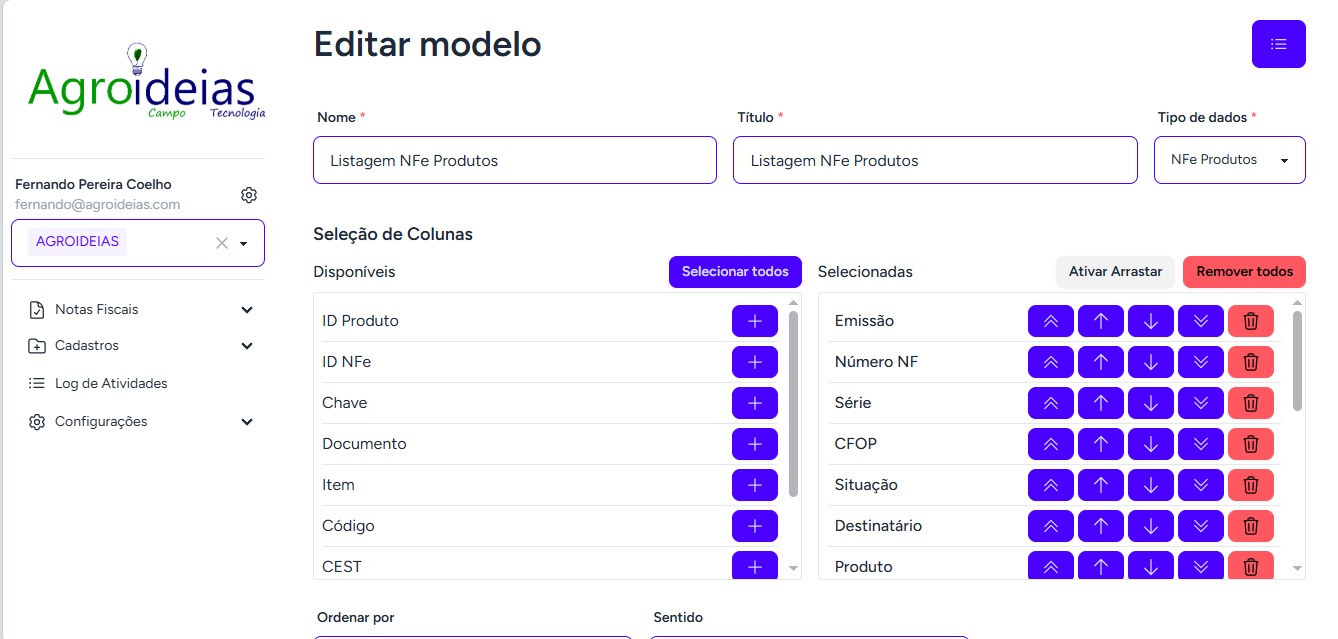Click the user settings gear icon
This screenshot has width=1338, height=639.
pos(249,195)
